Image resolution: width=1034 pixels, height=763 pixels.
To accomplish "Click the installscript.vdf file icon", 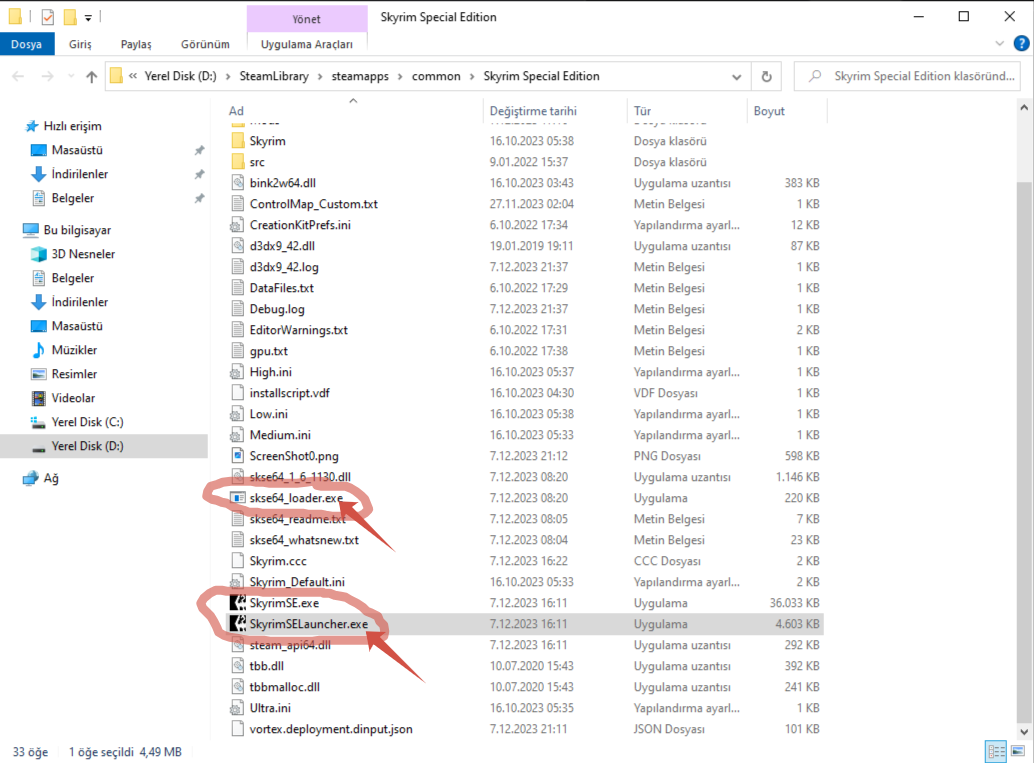I will click(237, 393).
